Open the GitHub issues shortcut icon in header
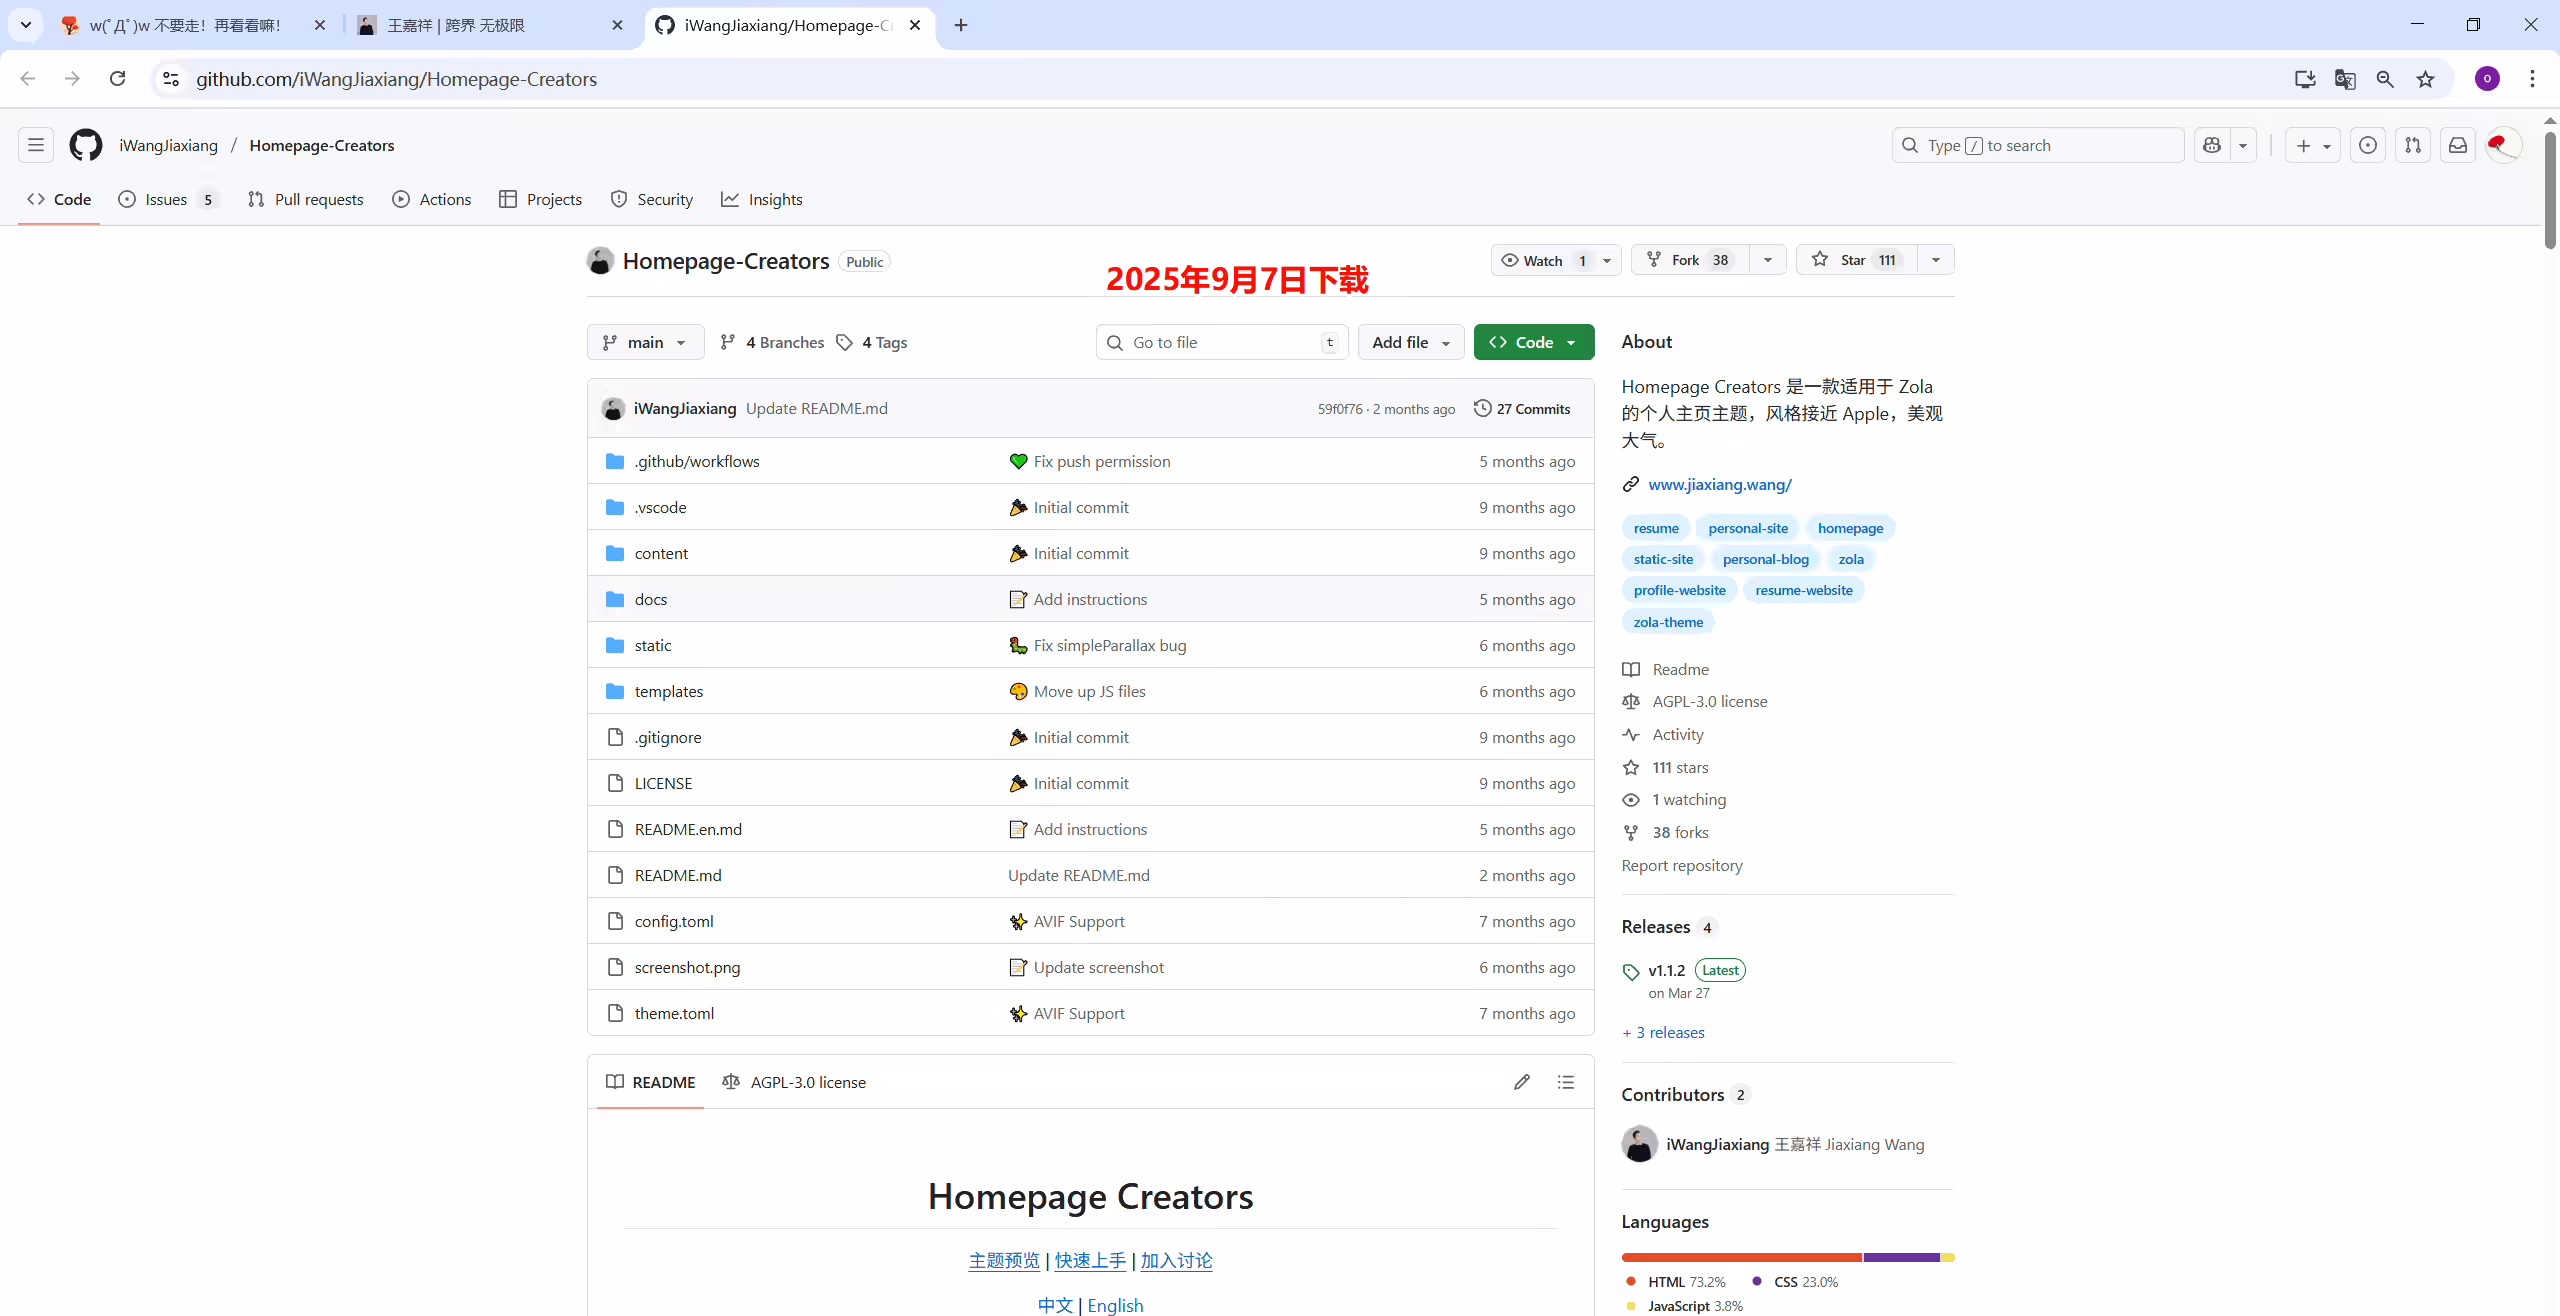 (x=2368, y=145)
